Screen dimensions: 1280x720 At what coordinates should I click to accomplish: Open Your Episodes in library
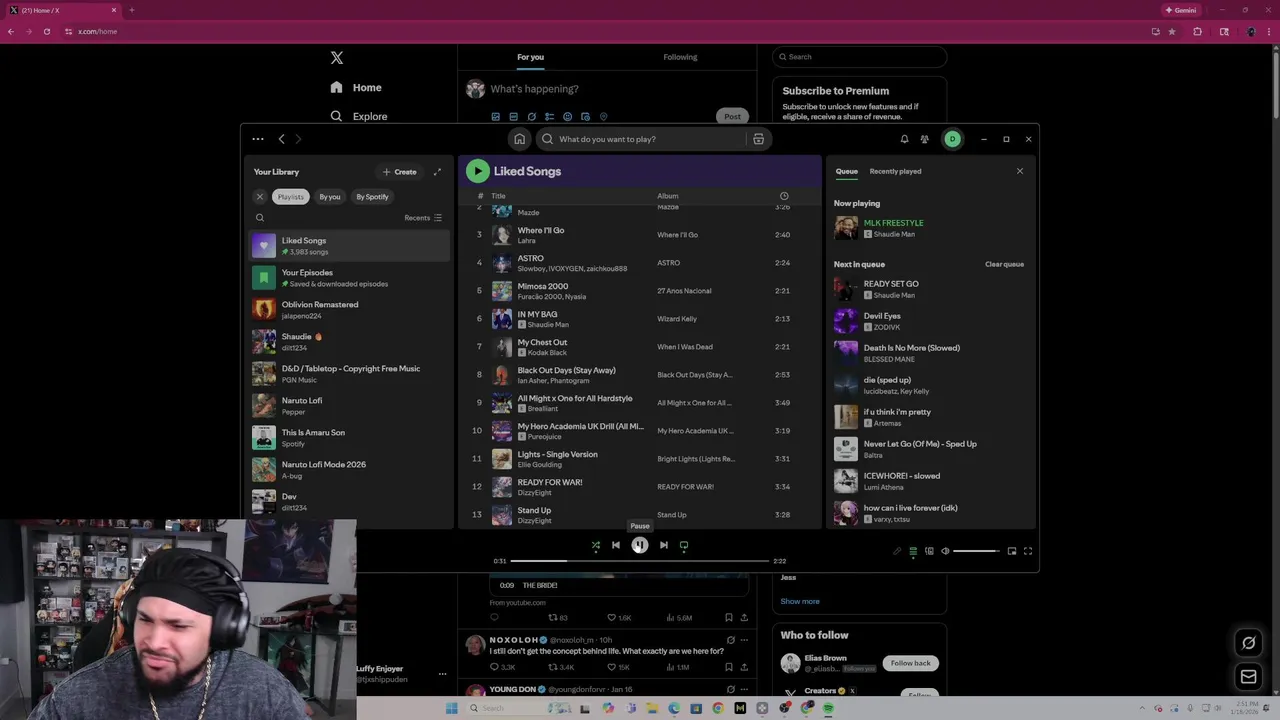[349, 278]
